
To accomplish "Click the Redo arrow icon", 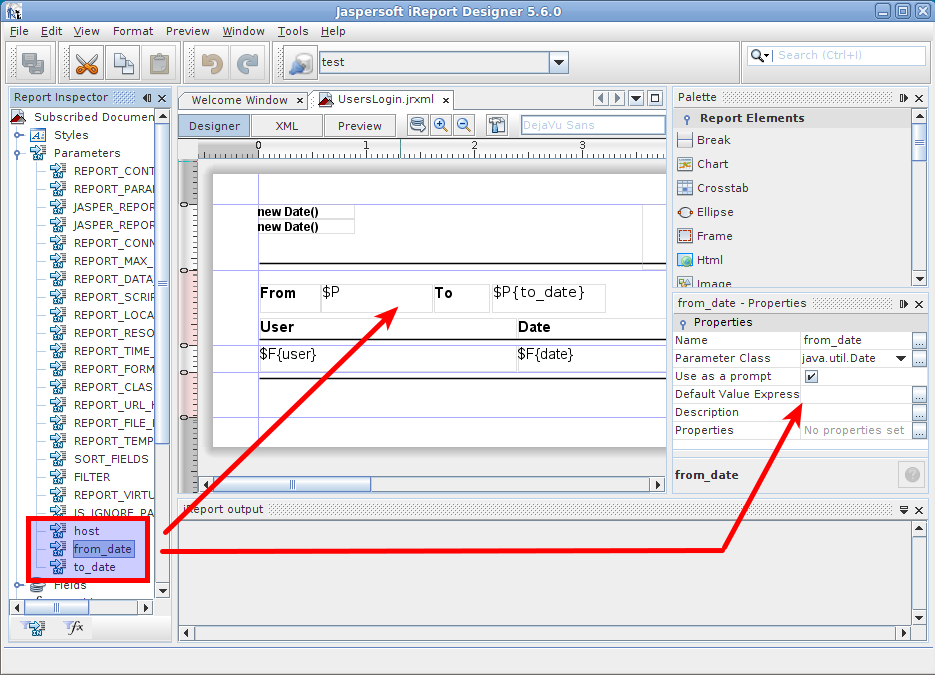I will 247,65.
